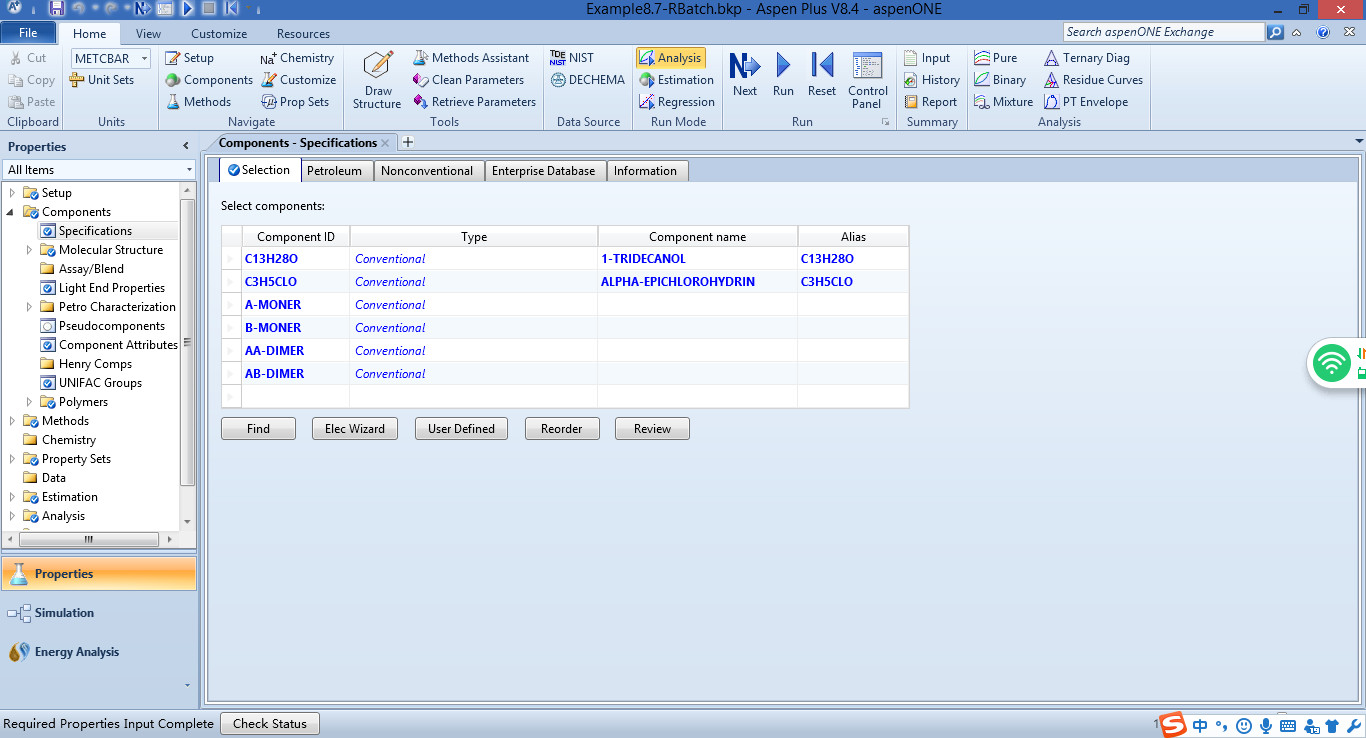Start Binary analysis
This screenshot has width=1366, height=738.
click(1000, 80)
